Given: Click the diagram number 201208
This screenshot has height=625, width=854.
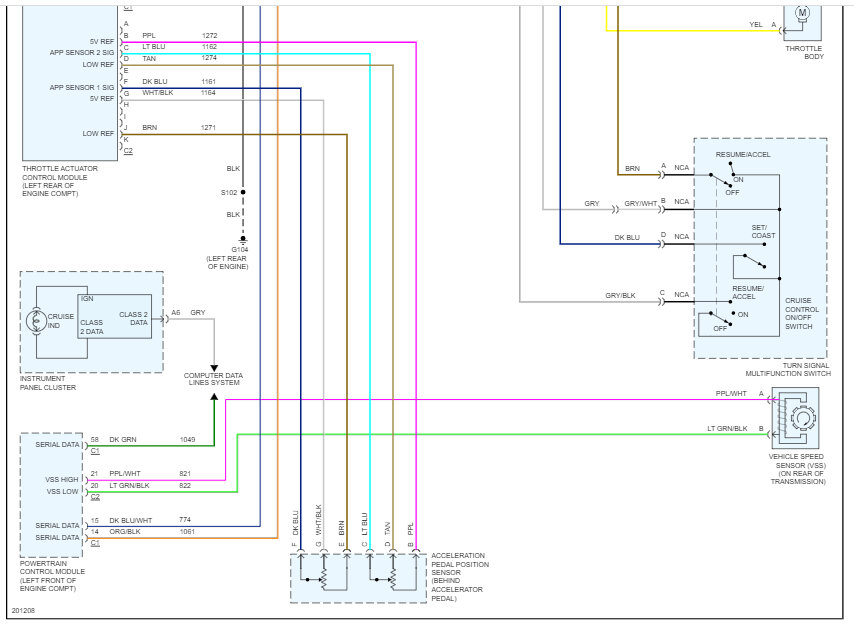Looking at the screenshot, I should pyautogui.click(x=23, y=610).
